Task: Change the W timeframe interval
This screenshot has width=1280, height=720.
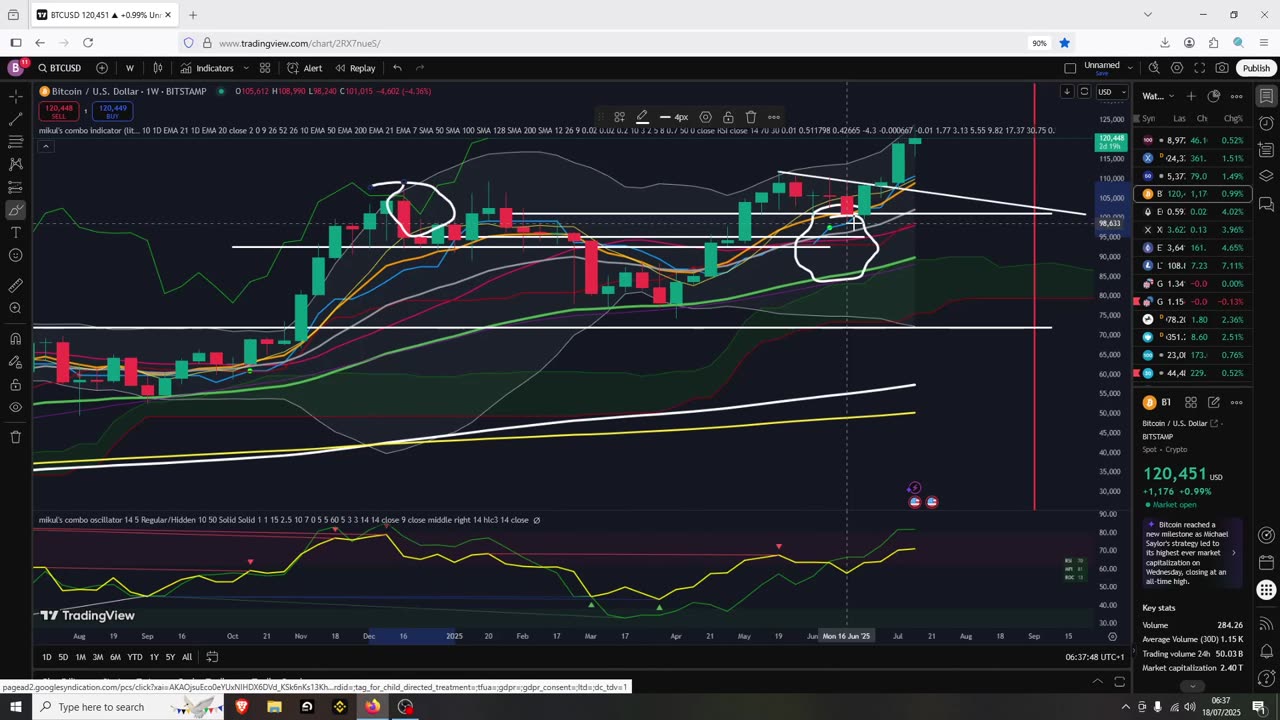Action: (130, 68)
